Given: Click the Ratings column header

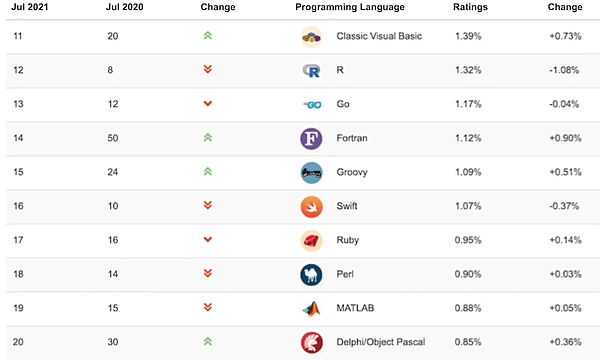Looking at the screenshot, I should pyautogui.click(x=470, y=7).
